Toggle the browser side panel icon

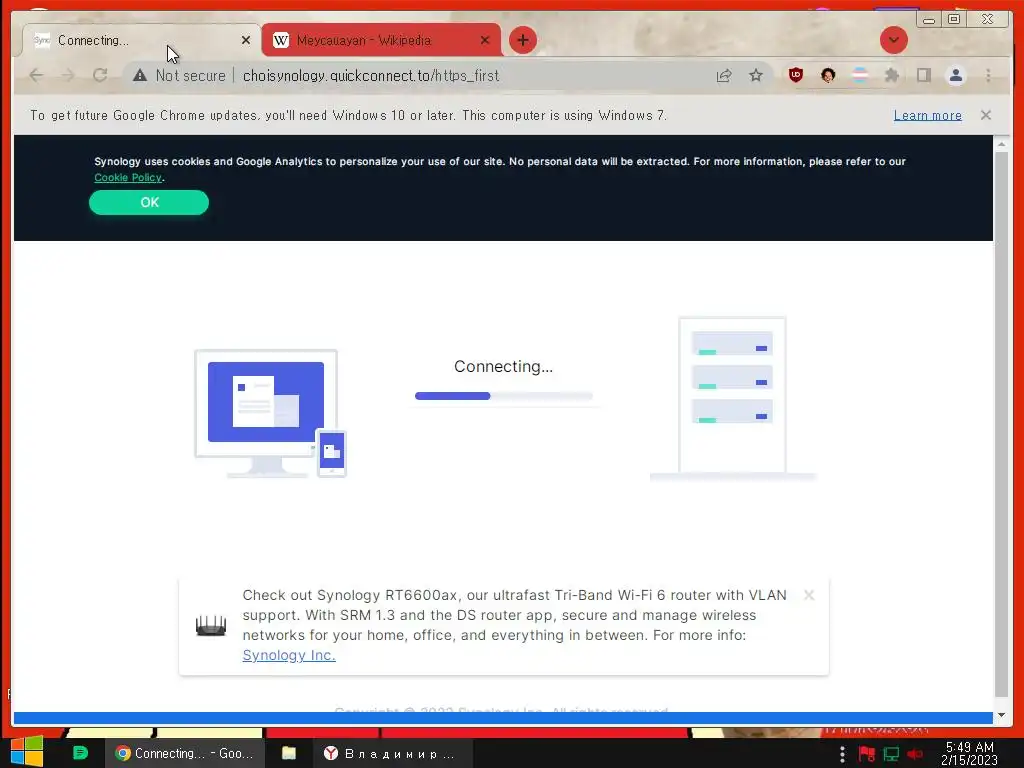[x=923, y=75]
